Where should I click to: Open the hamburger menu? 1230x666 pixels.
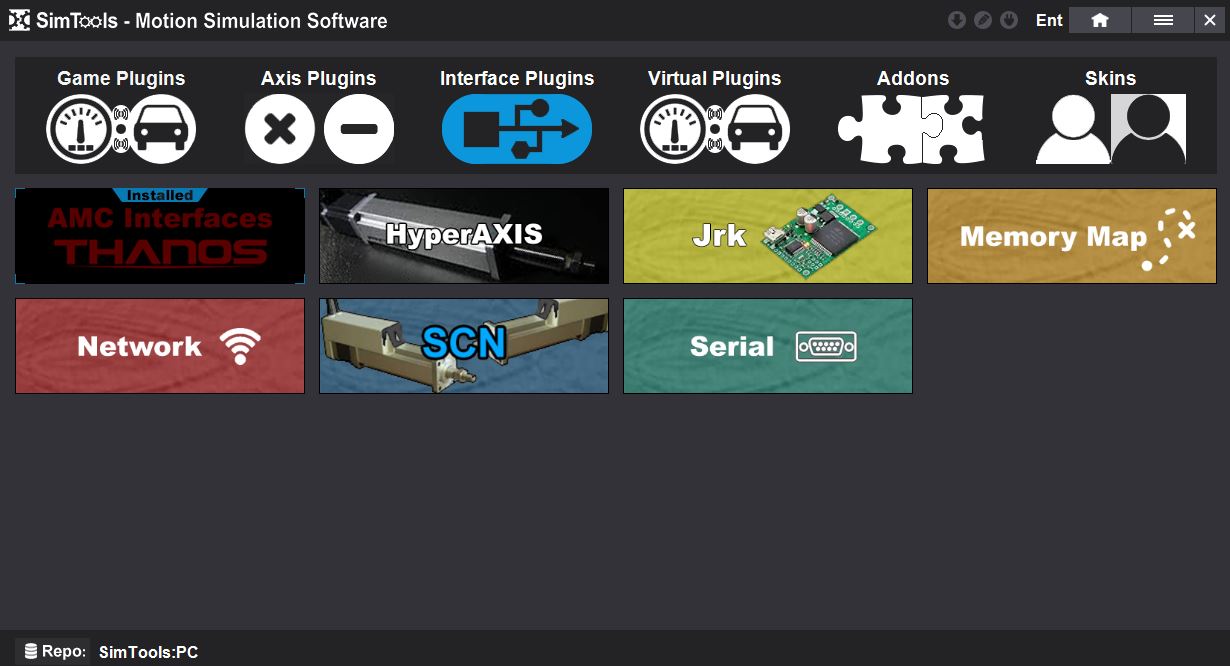coord(1163,20)
